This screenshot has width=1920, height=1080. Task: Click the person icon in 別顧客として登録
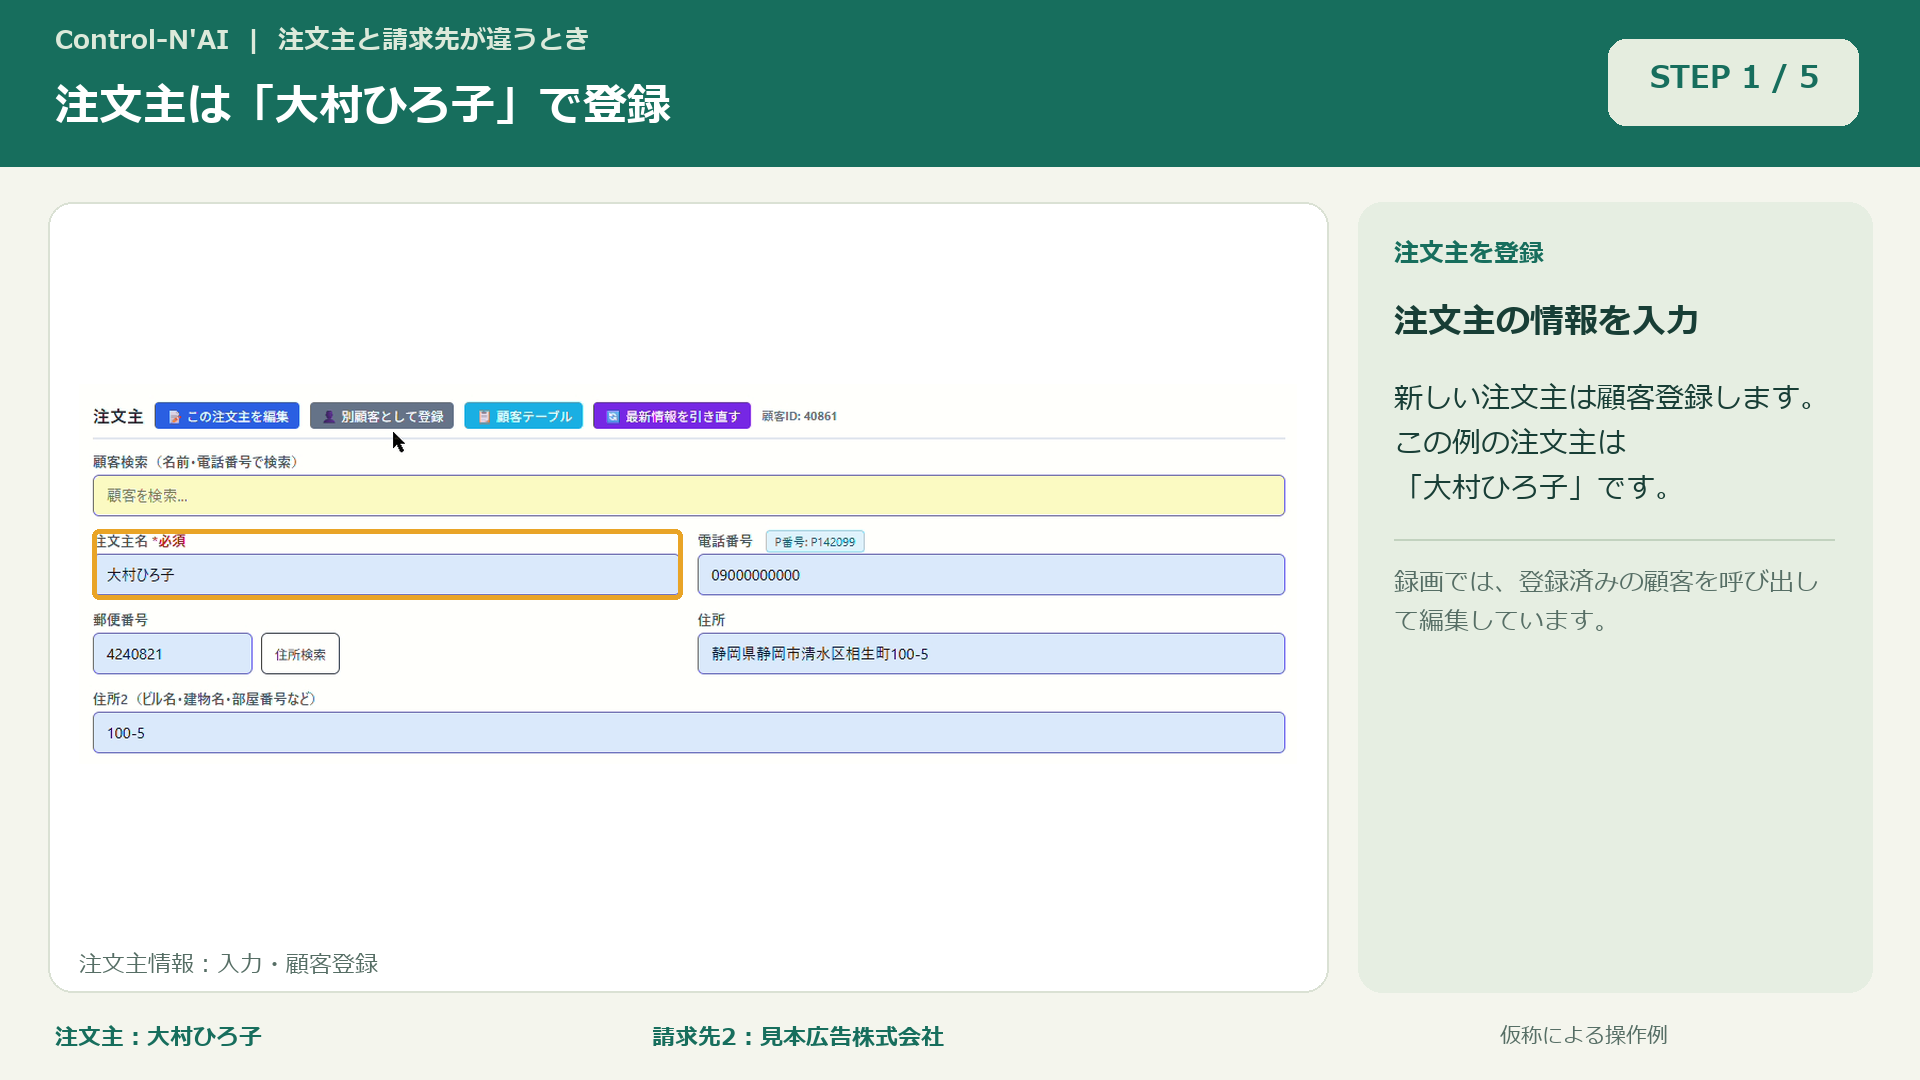coord(328,417)
